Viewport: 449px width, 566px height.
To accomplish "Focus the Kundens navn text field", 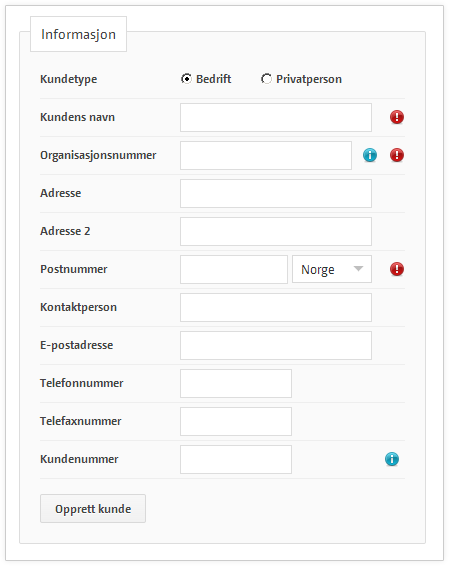I will pos(276,117).
